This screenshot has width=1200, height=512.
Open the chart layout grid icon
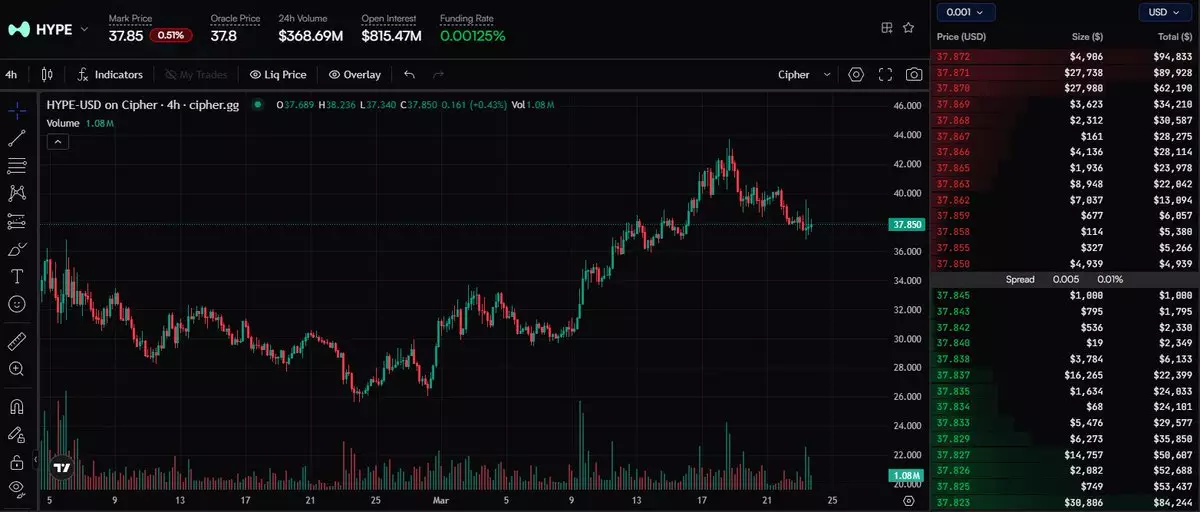(887, 28)
